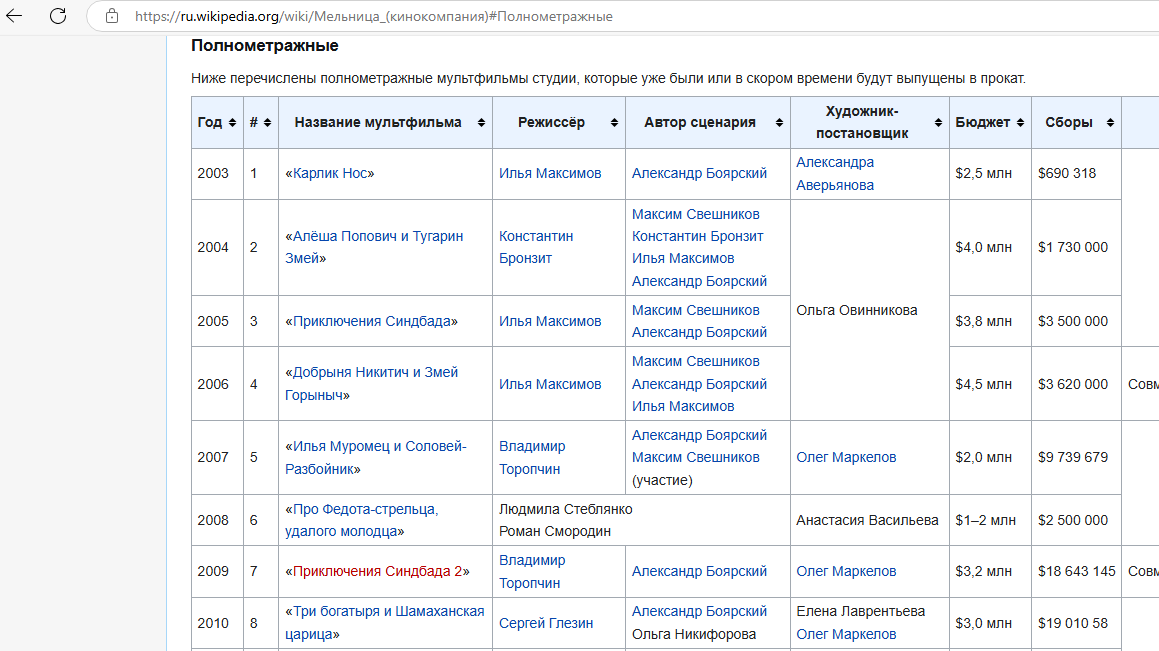Sort by Художник-постановщик column
Viewport: 1159px width, 651px height.
938,123
